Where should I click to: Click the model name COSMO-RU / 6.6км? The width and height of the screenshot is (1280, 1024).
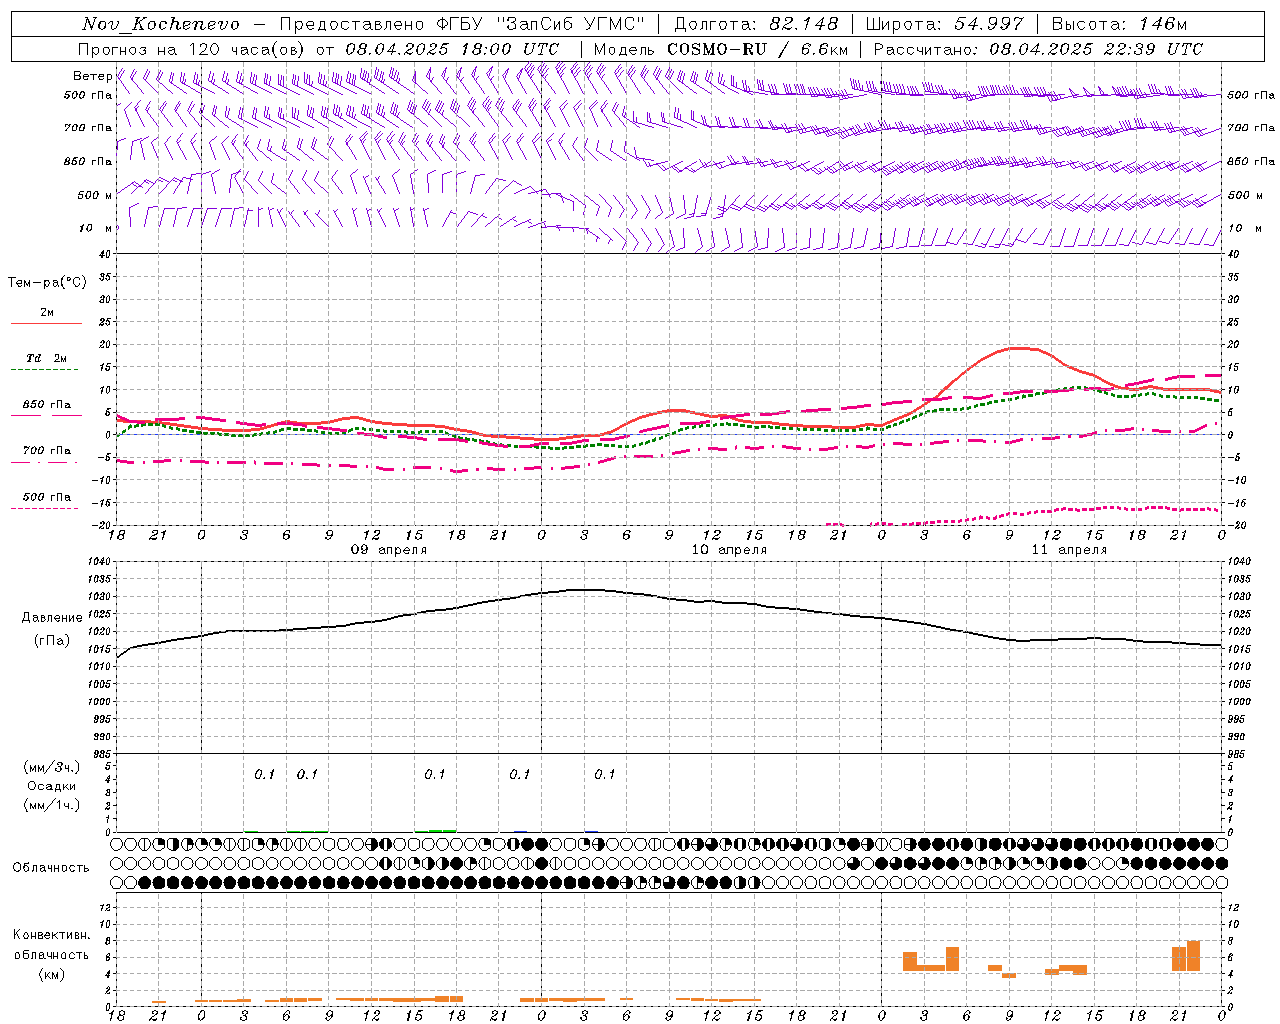pos(757,49)
